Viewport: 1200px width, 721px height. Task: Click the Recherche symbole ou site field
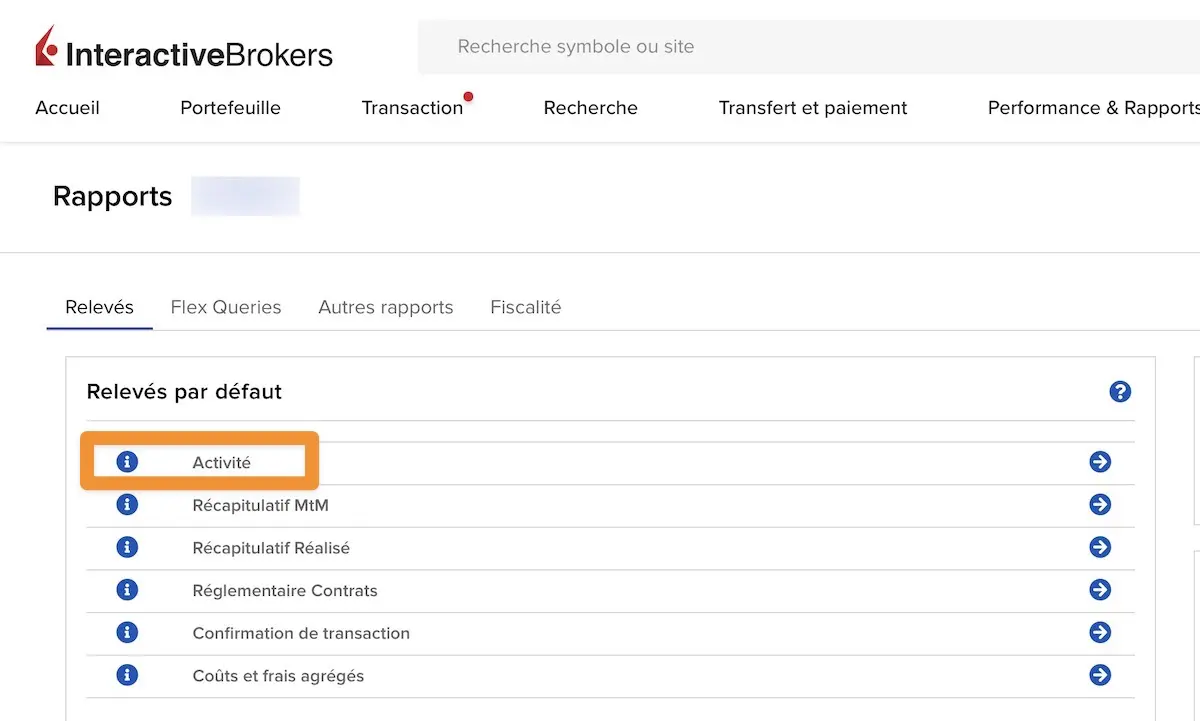coord(808,47)
